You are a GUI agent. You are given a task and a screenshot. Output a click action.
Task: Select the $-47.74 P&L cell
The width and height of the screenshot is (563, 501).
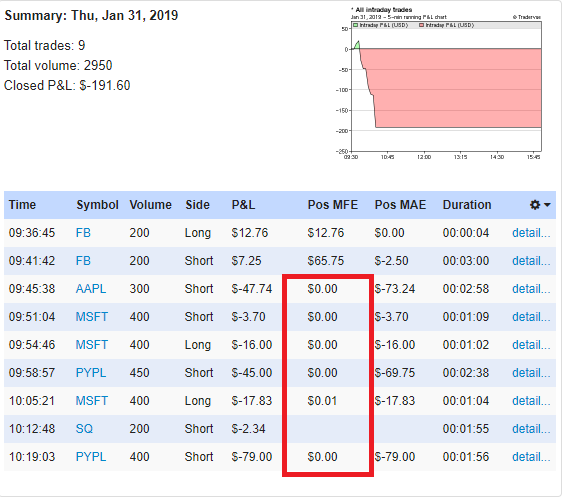252,289
